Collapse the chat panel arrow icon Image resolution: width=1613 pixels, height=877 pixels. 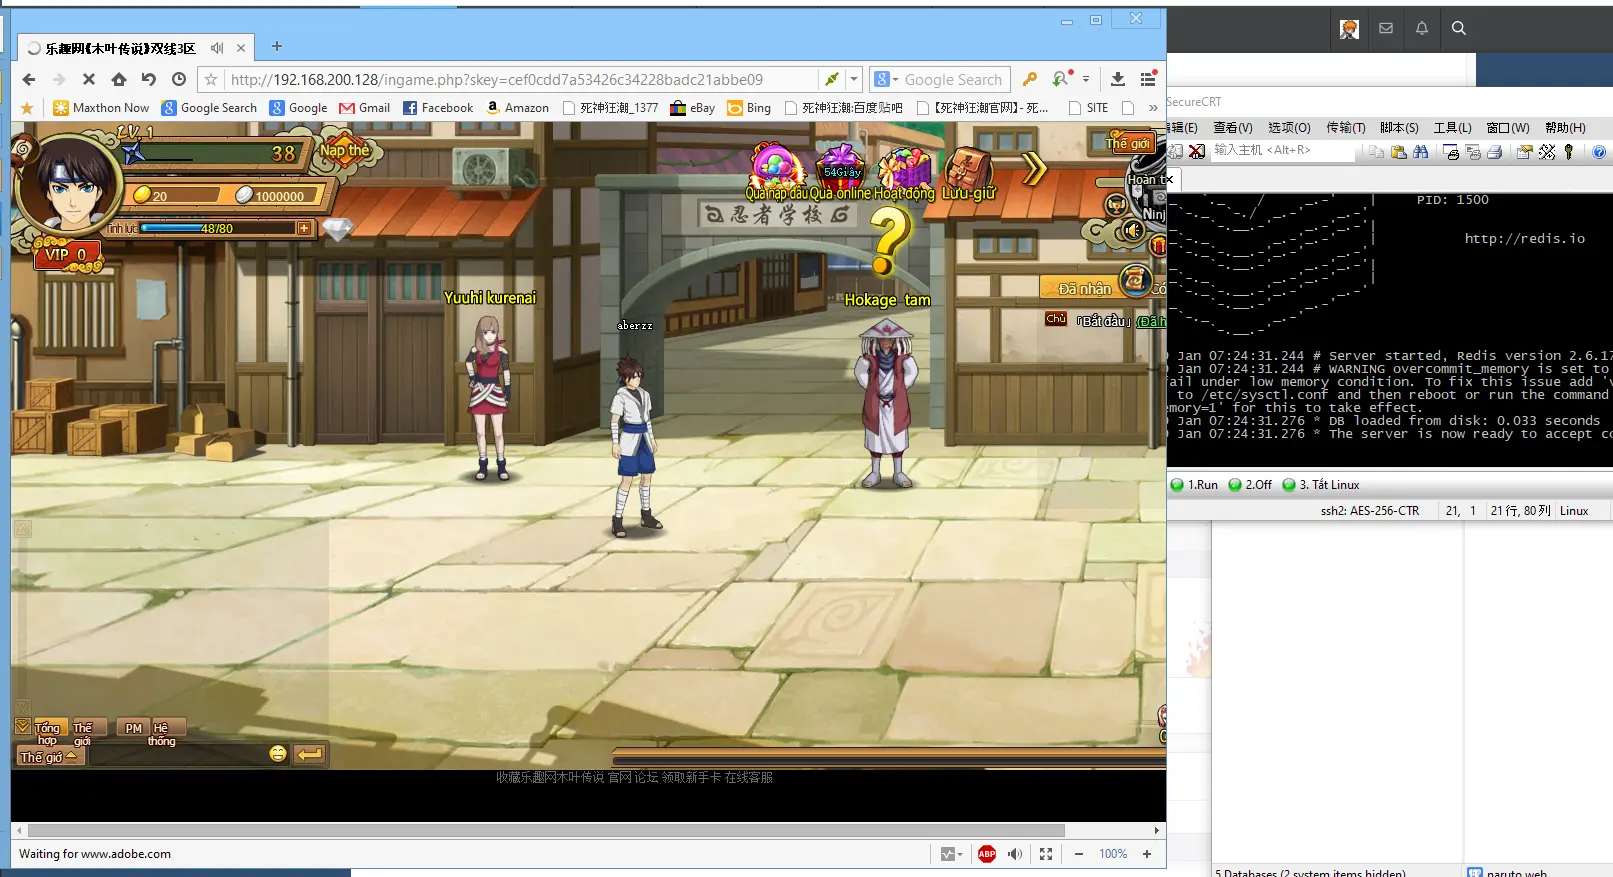tap(22, 726)
